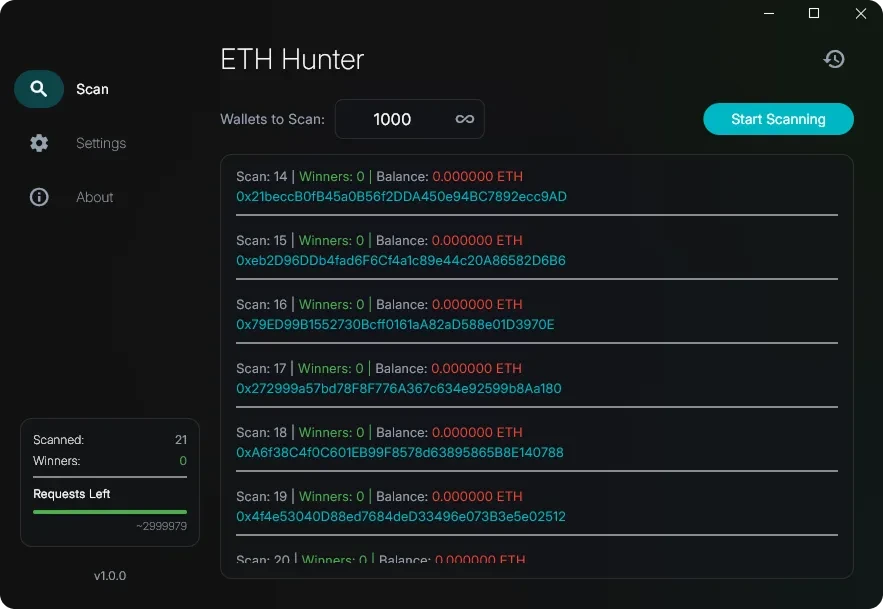This screenshot has width=883, height=609.
Task: Click wallet address of Scan 16
Action: pyautogui.click(x=395, y=325)
